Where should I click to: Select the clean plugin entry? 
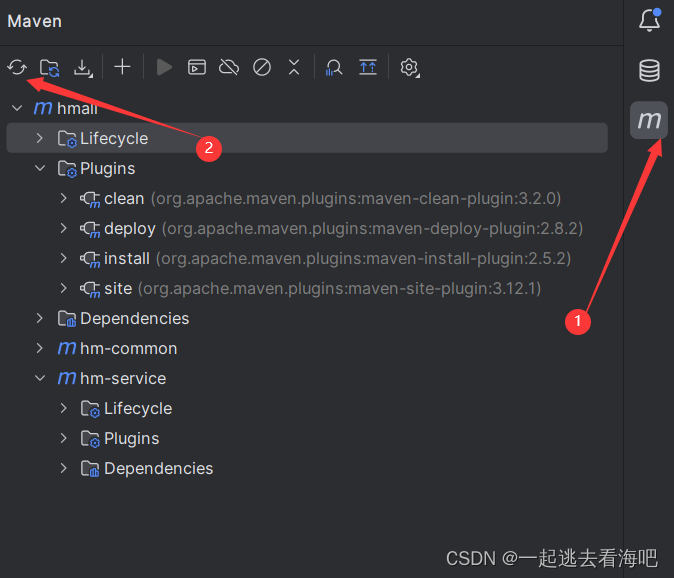307,198
